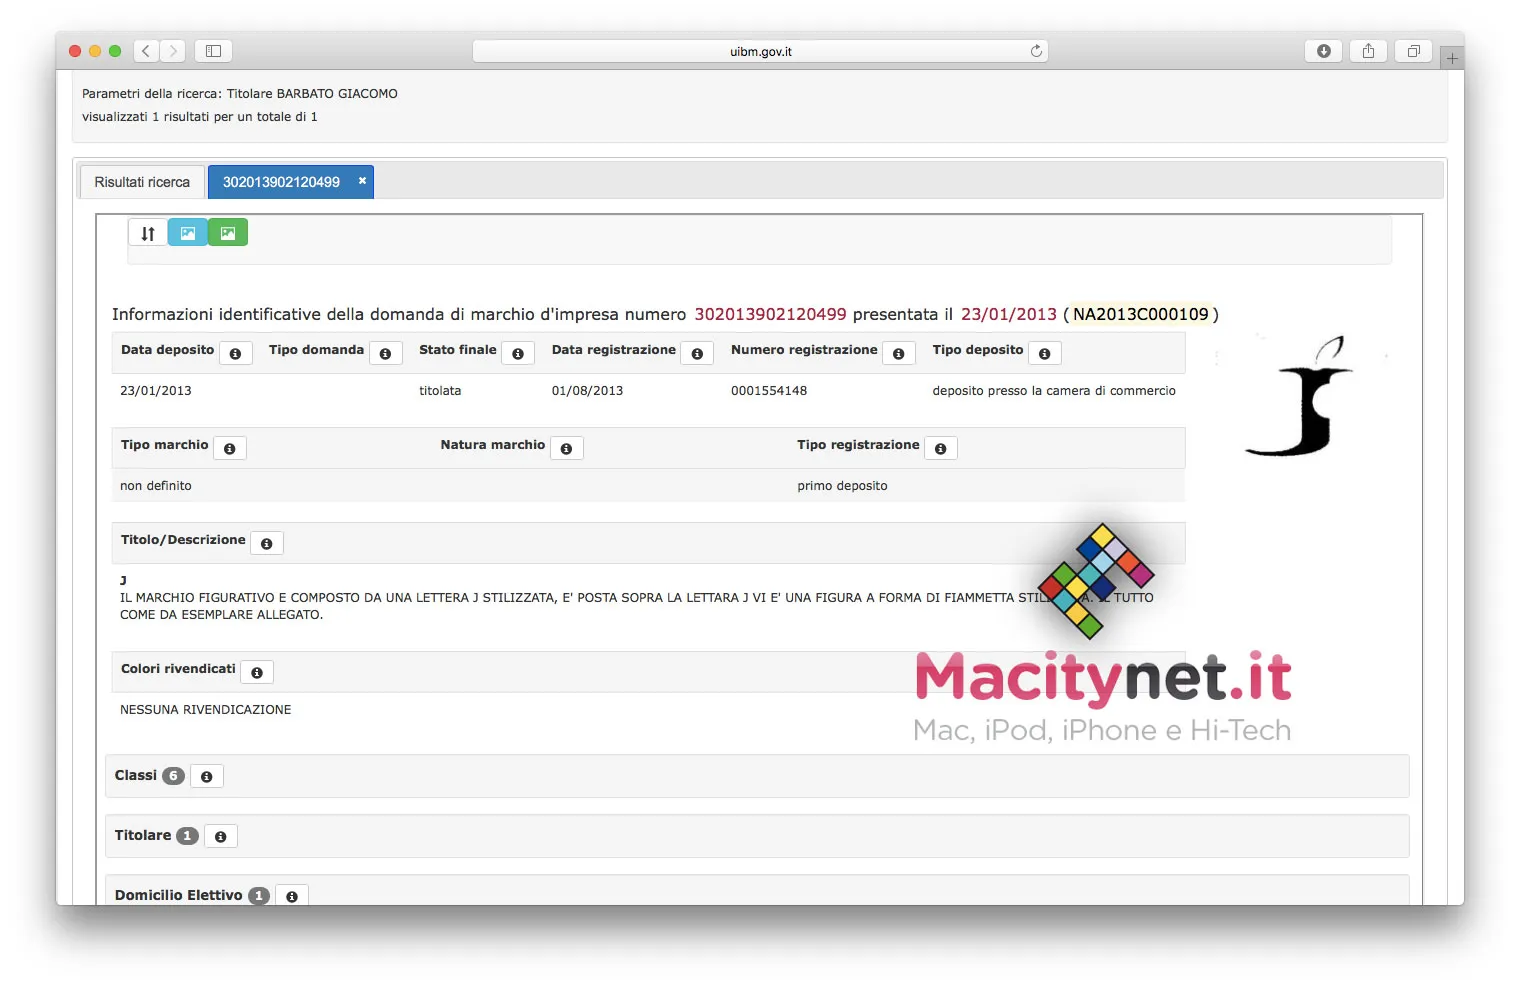Image resolution: width=1520 pixels, height=985 pixels.
Task: Select the 302013902120499 tab
Action: (x=283, y=181)
